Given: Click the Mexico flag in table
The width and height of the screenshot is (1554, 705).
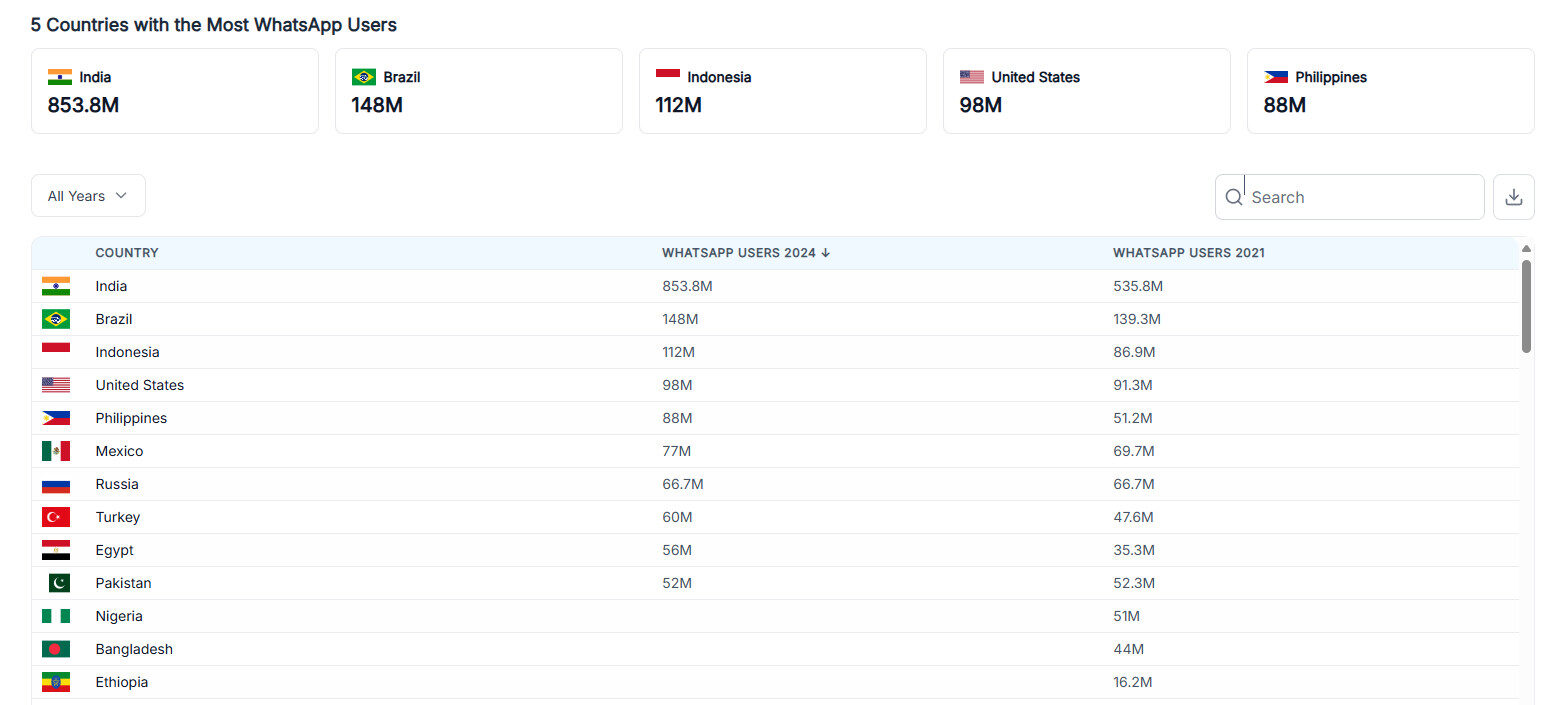Looking at the screenshot, I should click(x=56, y=451).
